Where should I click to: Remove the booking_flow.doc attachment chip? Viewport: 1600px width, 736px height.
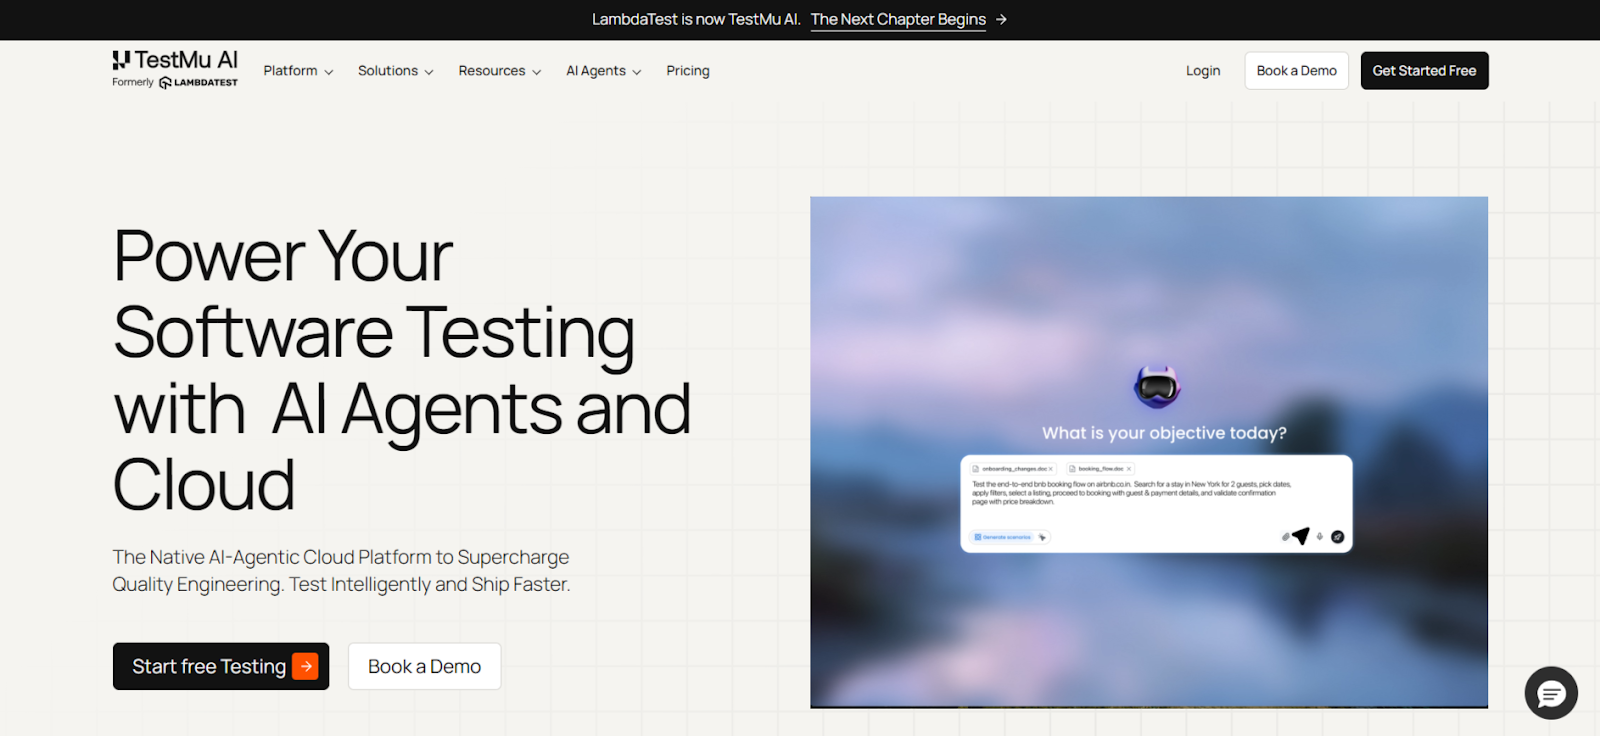click(x=1129, y=469)
